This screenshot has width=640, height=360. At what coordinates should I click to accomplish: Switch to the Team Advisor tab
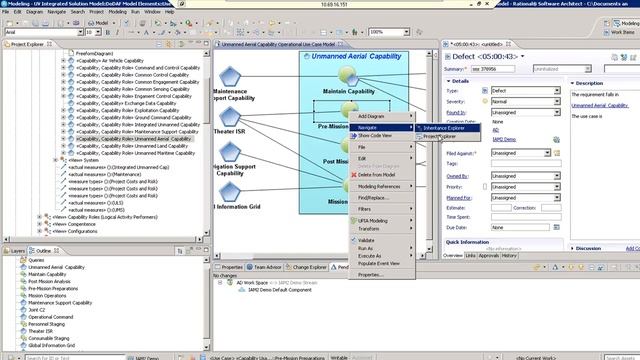[x=264, y=267]
